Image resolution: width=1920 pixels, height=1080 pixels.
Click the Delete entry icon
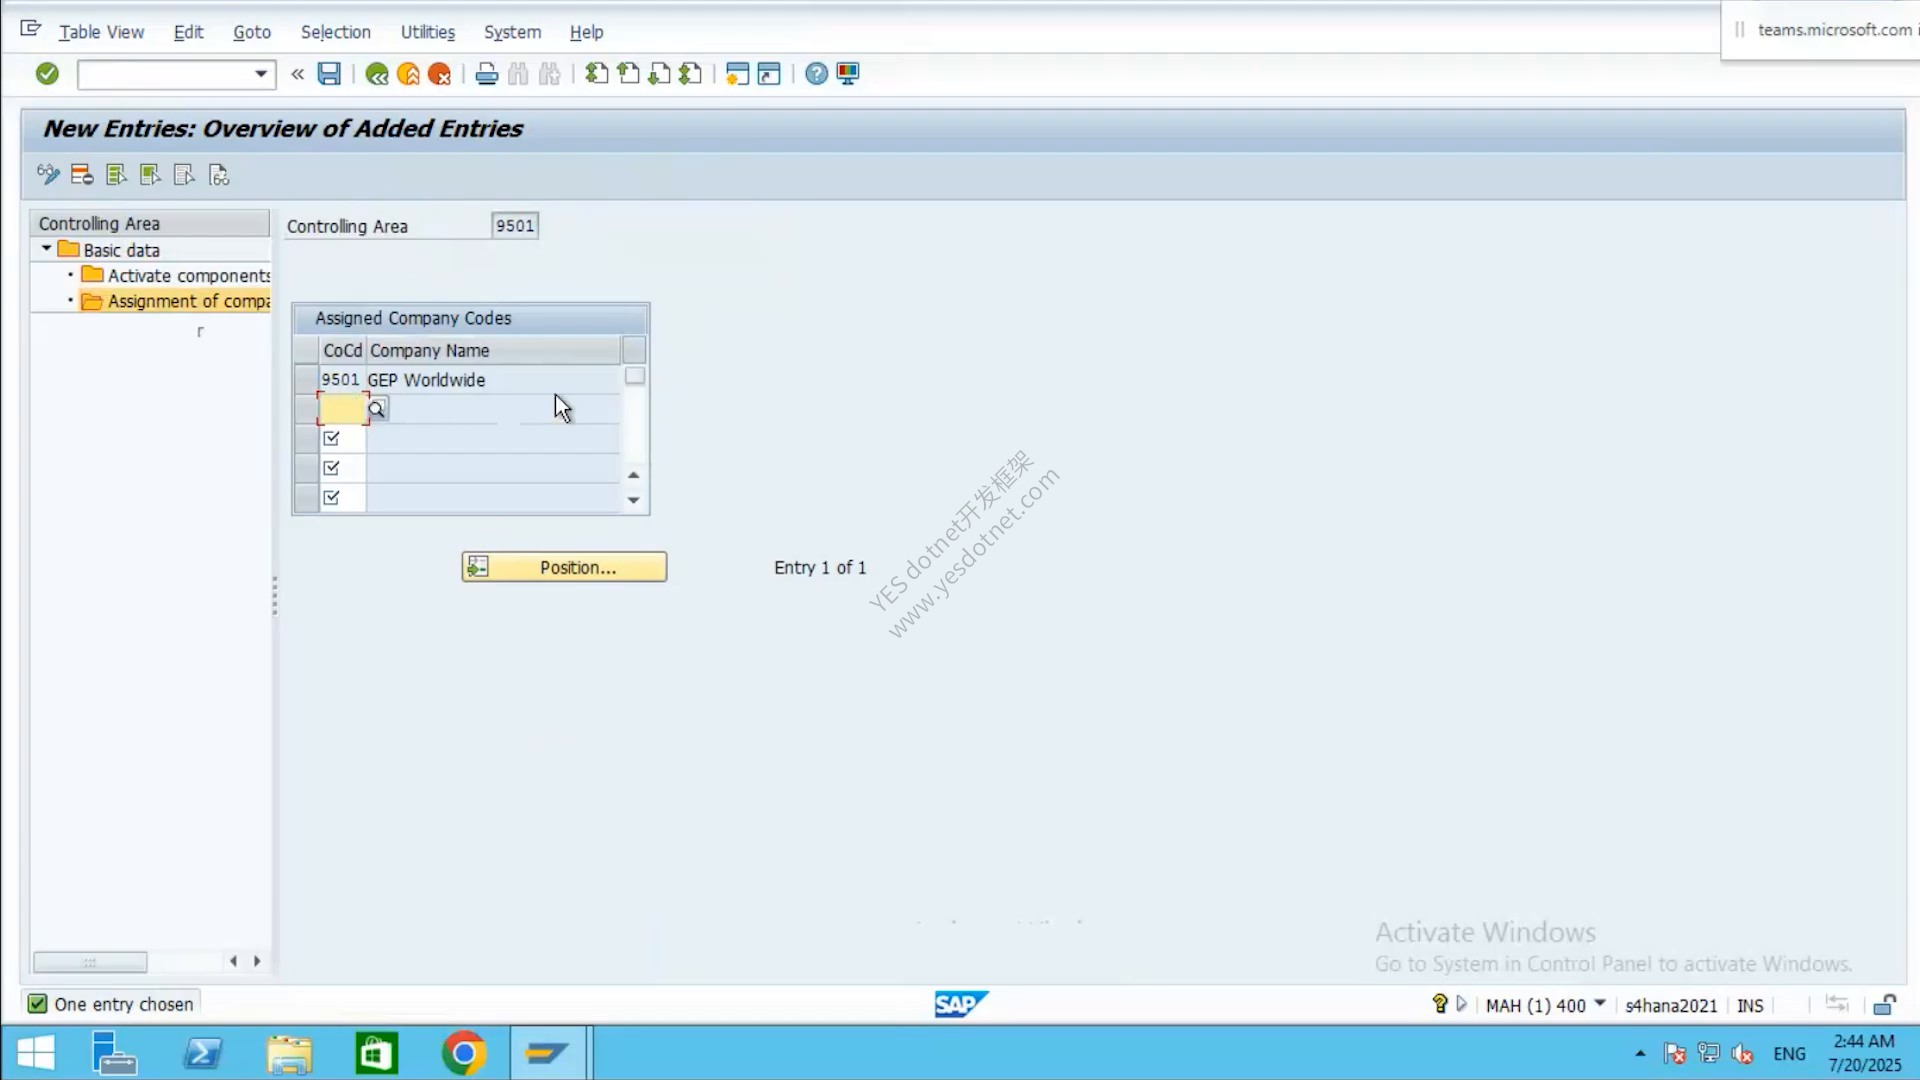tap(82, 175)
